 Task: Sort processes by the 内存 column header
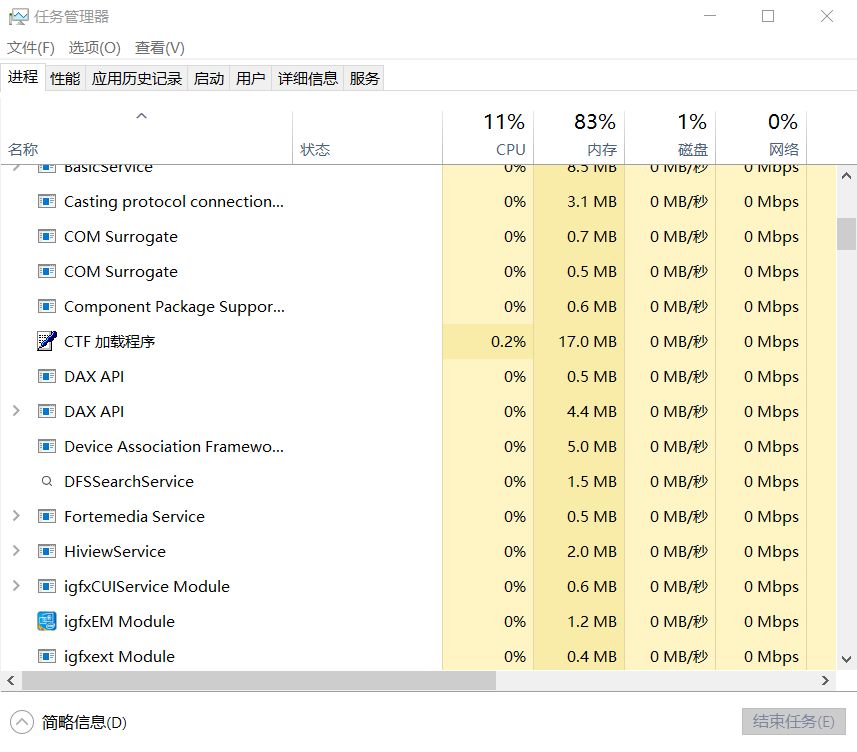[x=579, y=137]
